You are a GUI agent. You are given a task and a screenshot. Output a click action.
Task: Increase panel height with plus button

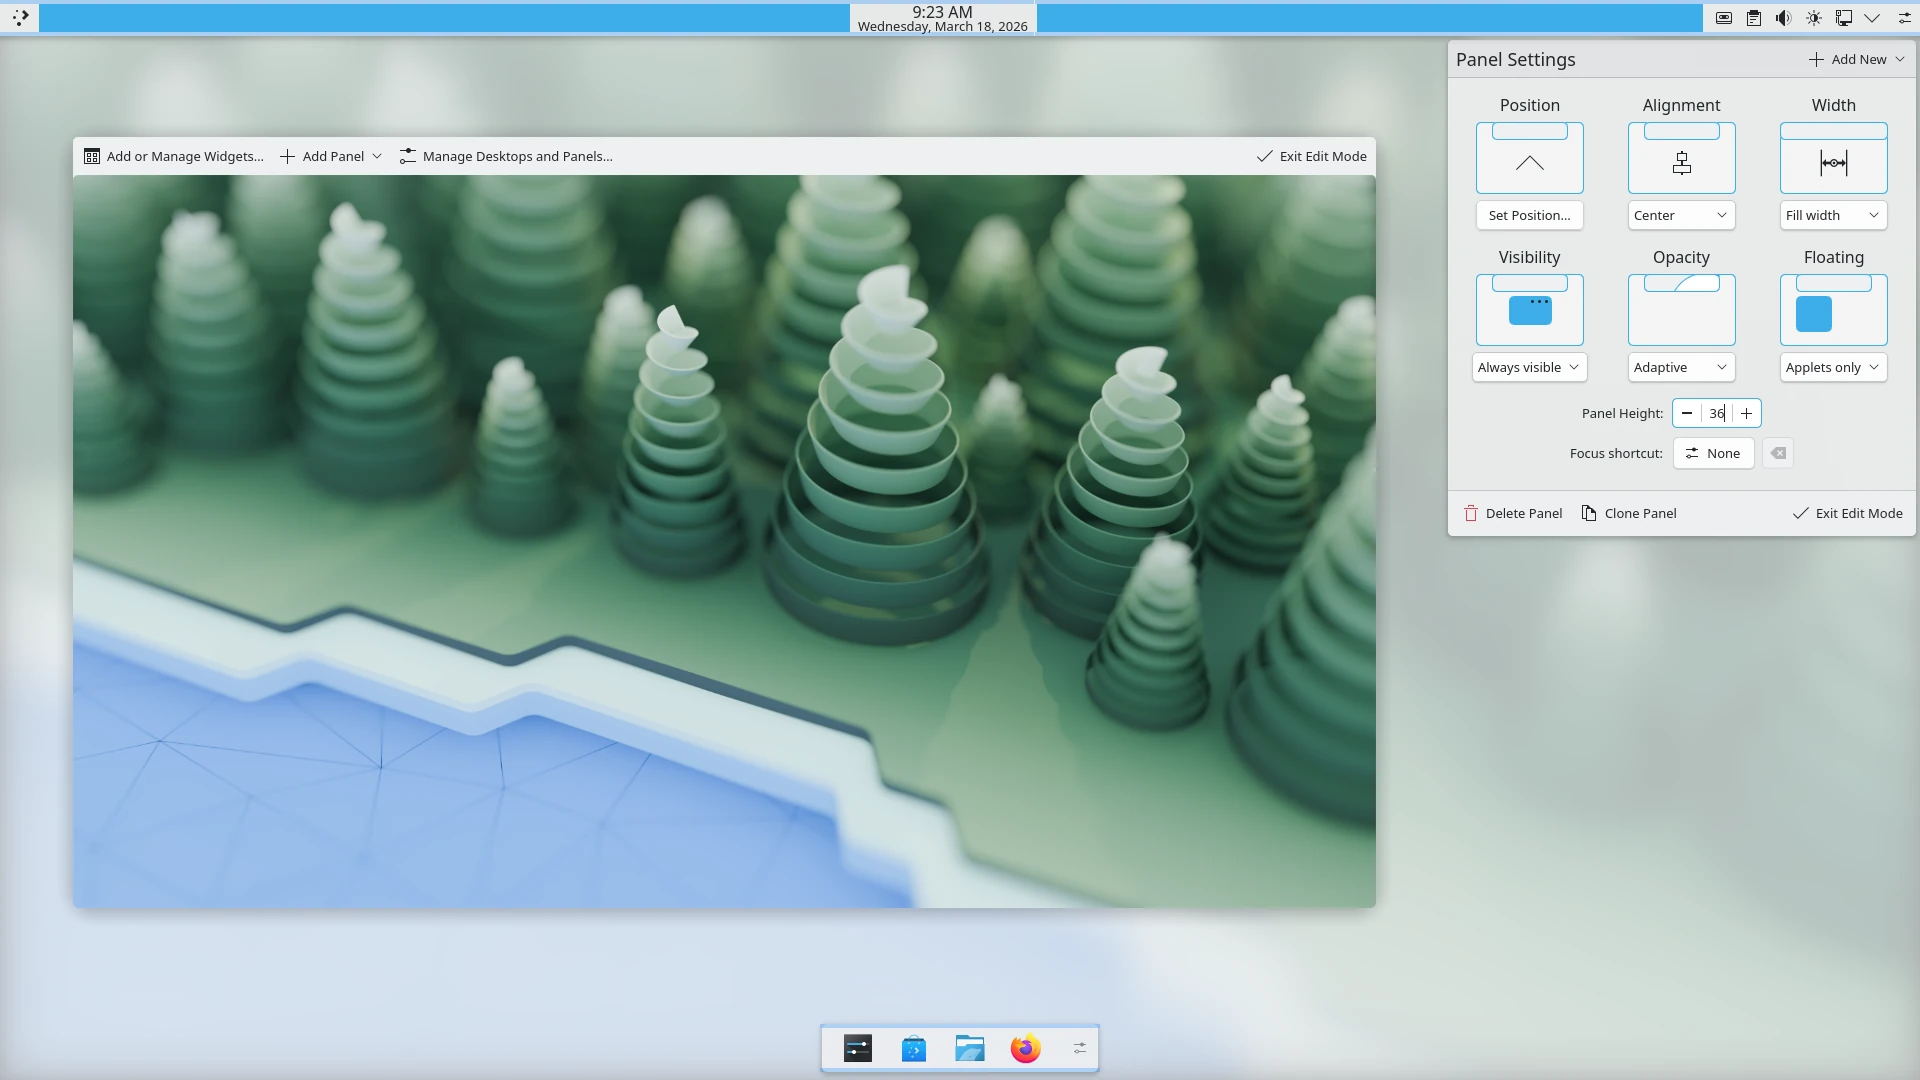point(1746,413)
